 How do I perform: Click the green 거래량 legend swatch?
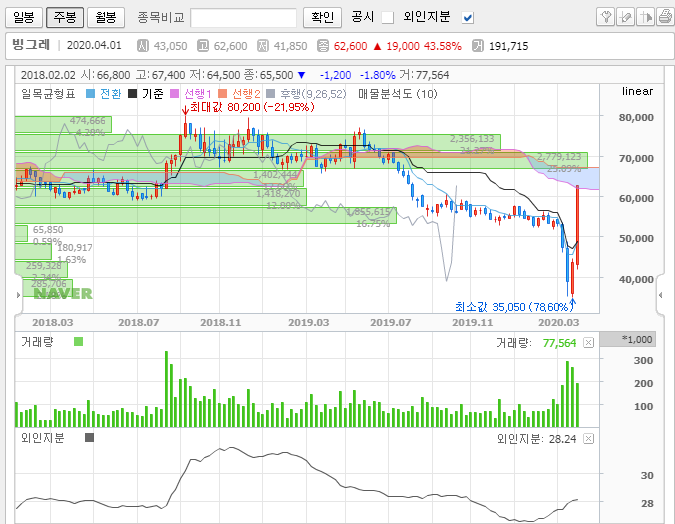[x=78, y=342]
